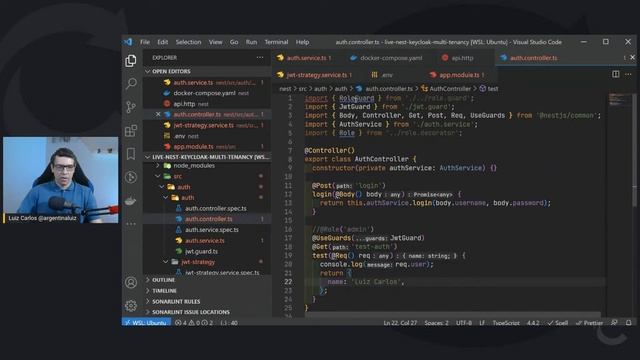Open the Docker view icon
The image size is (640, 360).
tap(131, 201)
